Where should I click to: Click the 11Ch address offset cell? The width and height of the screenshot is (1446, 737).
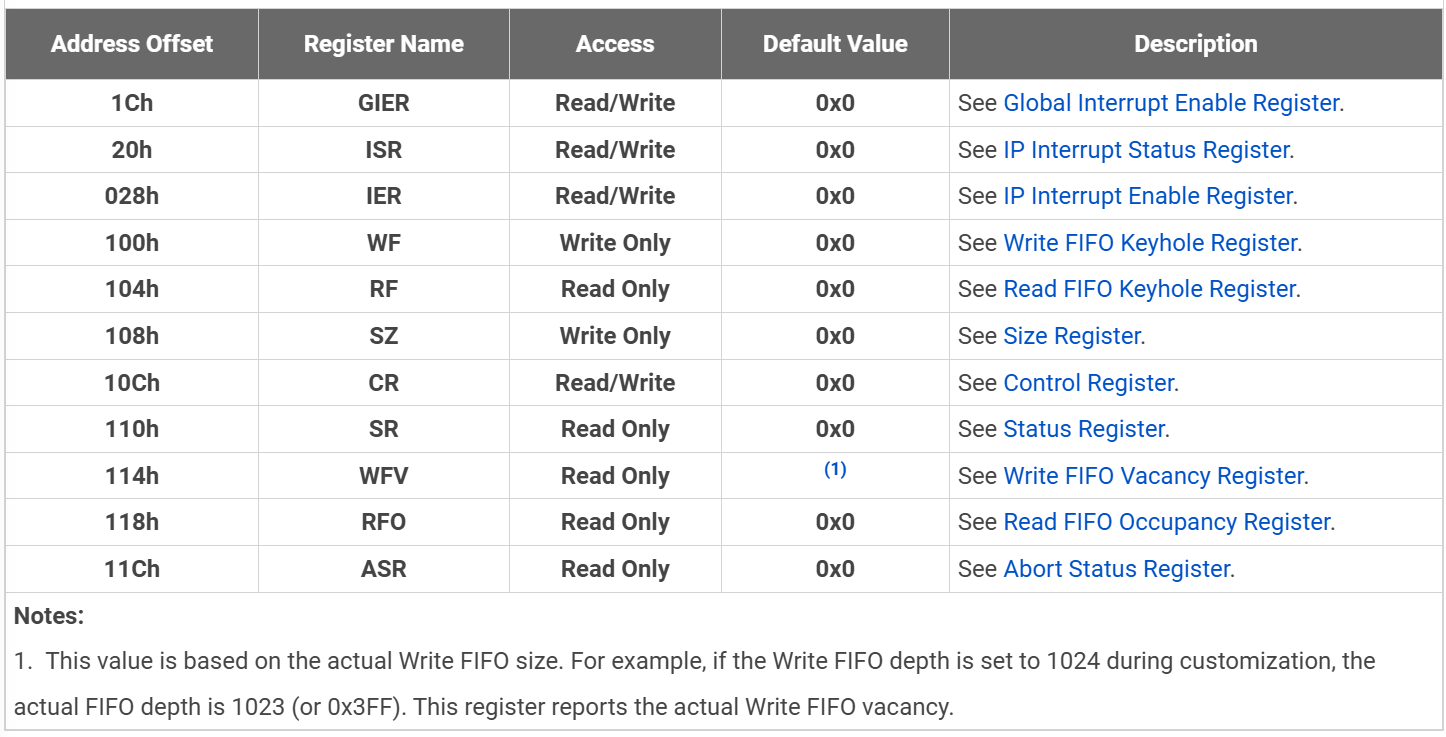click(x=132, y=569)
